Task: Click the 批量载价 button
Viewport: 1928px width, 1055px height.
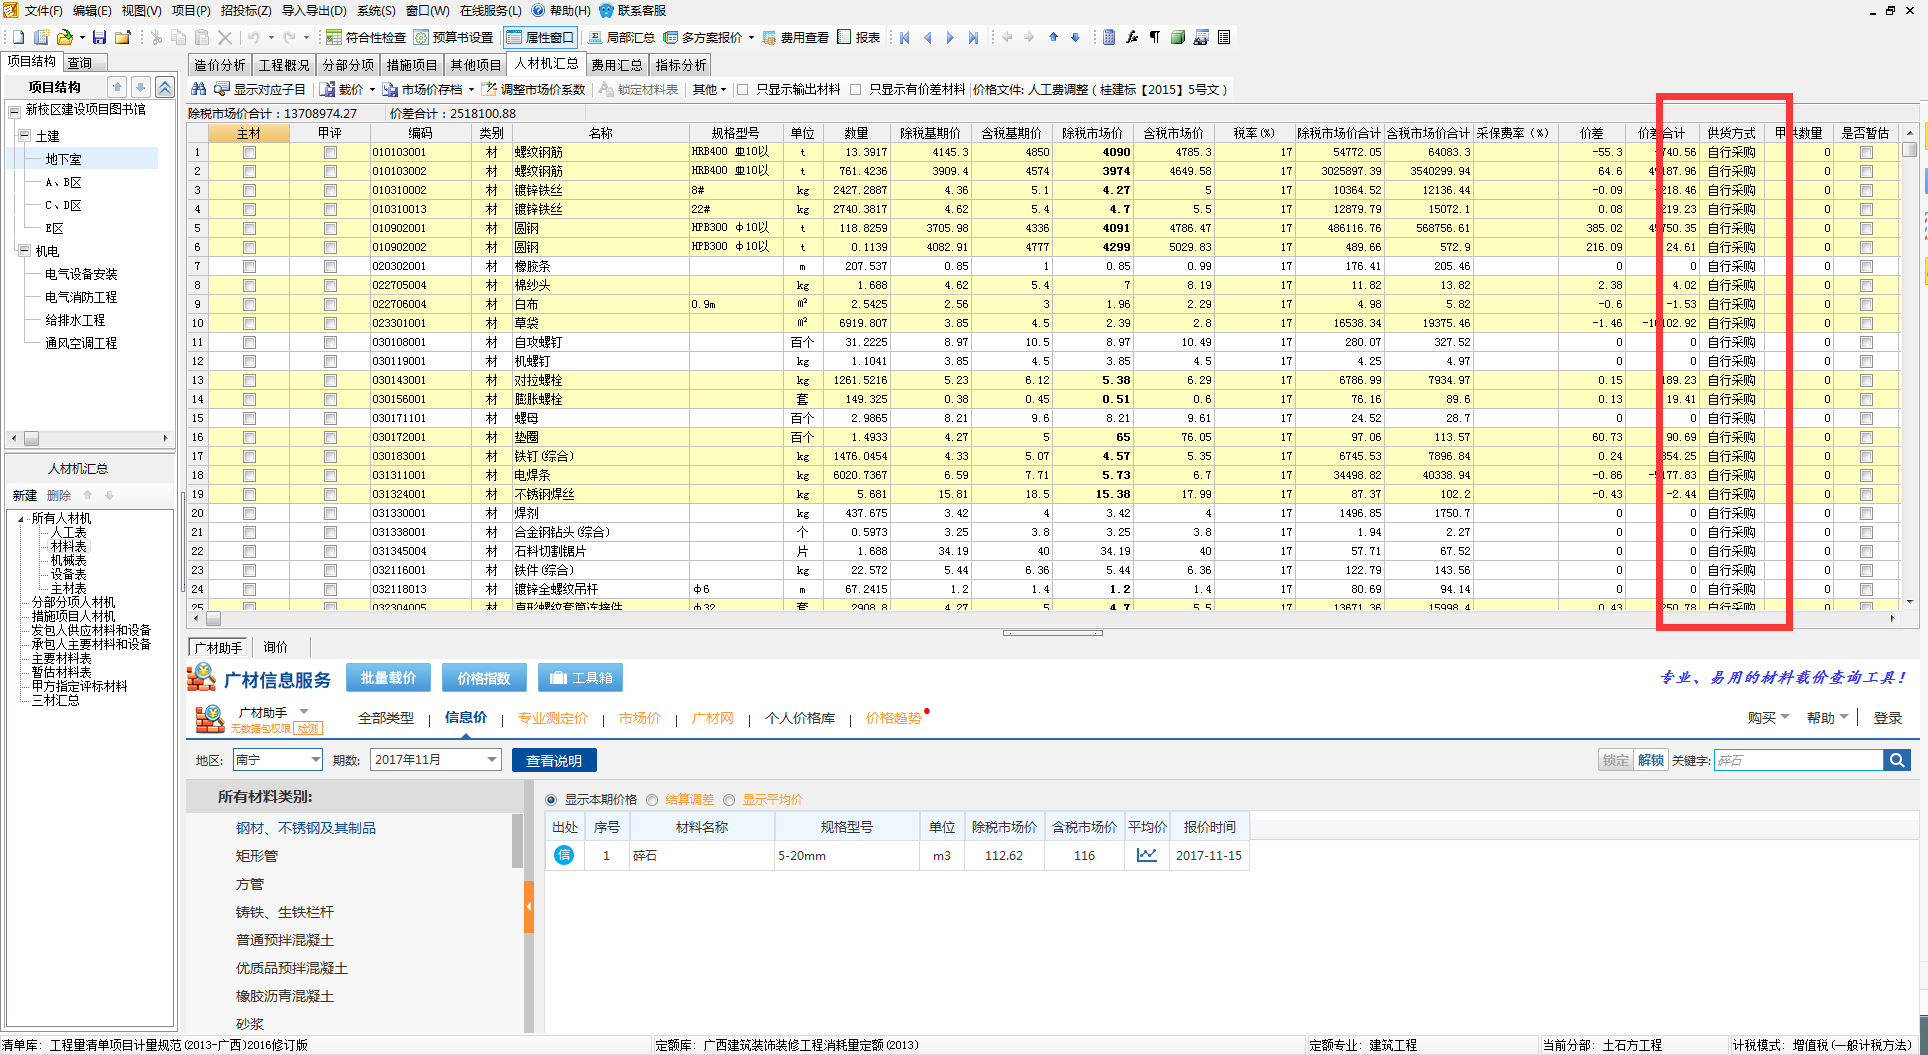Action: (x=388, y=678)
